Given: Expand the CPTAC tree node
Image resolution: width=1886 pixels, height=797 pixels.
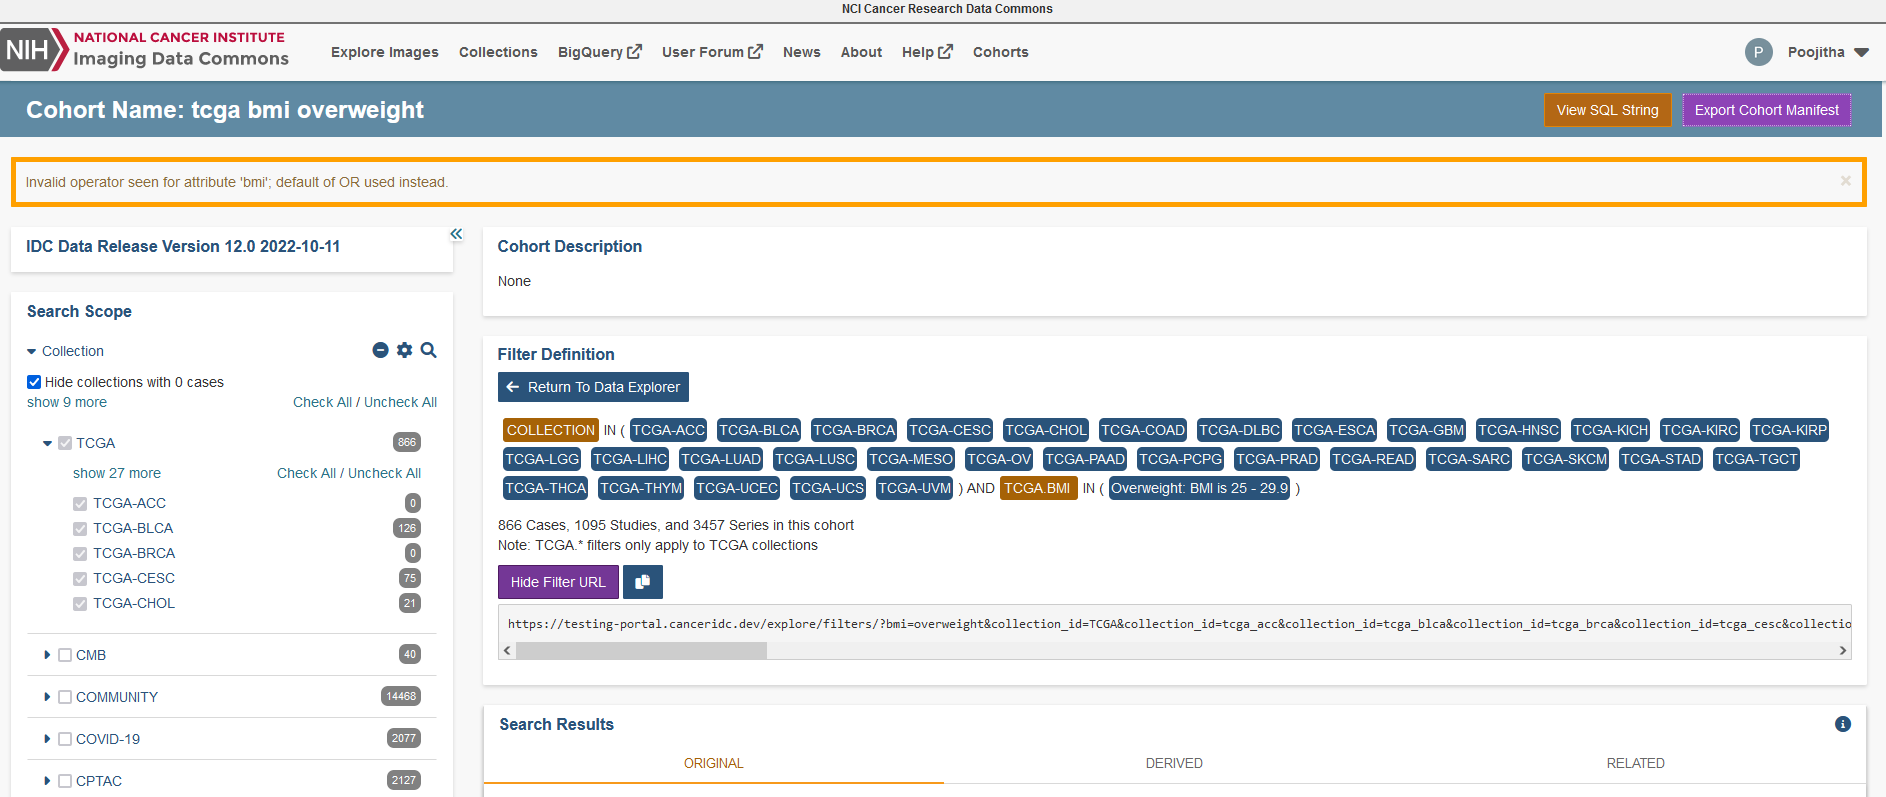Looking at the screenshot, I should 47,781.
